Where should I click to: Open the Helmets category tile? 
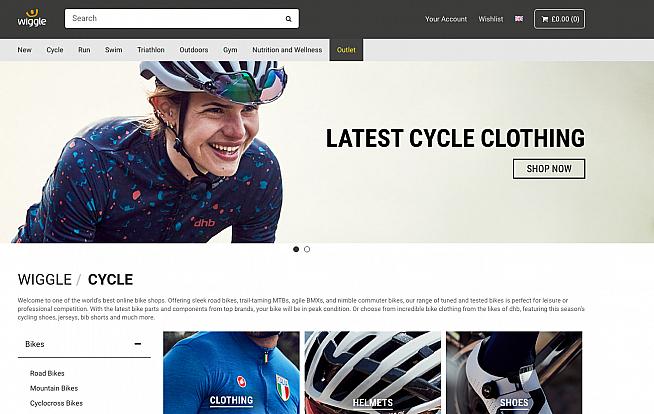pos(372,373)
